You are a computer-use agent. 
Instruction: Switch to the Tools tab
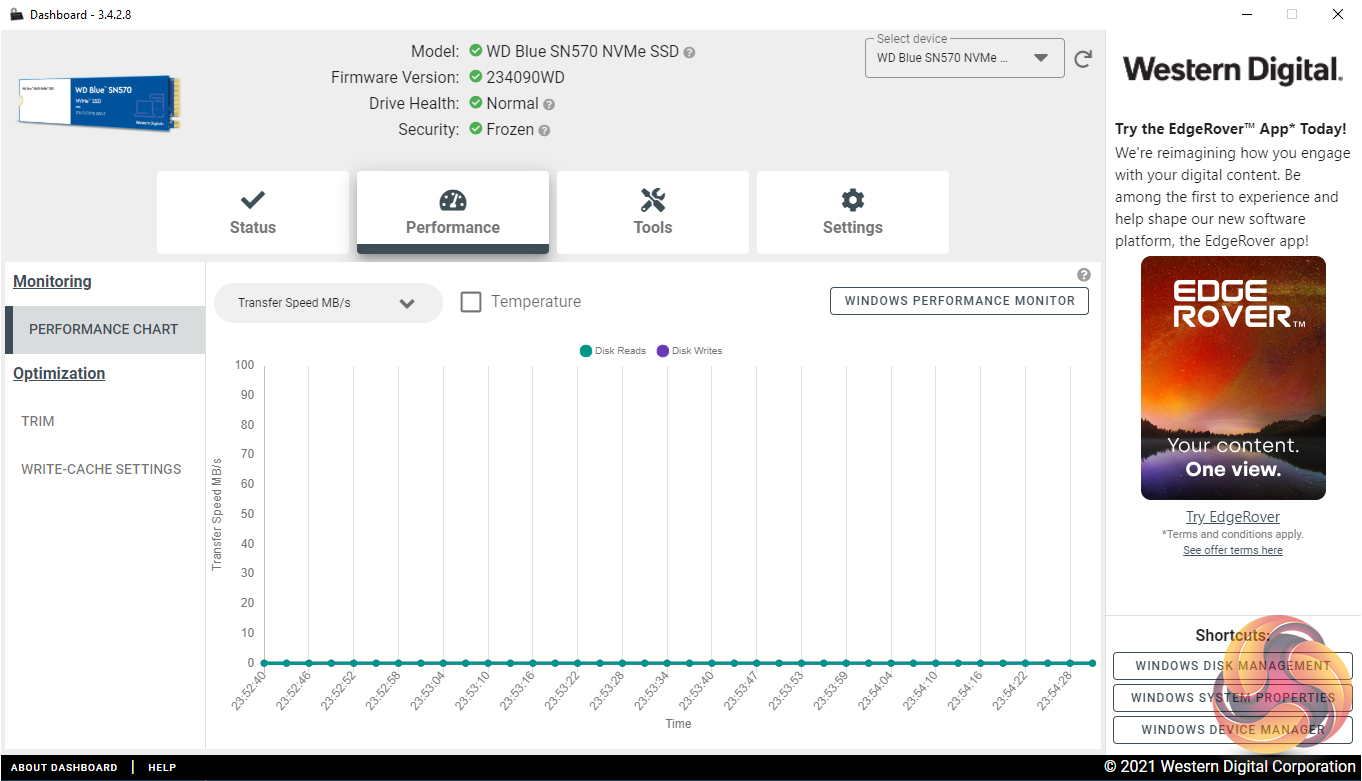[653, 212]
